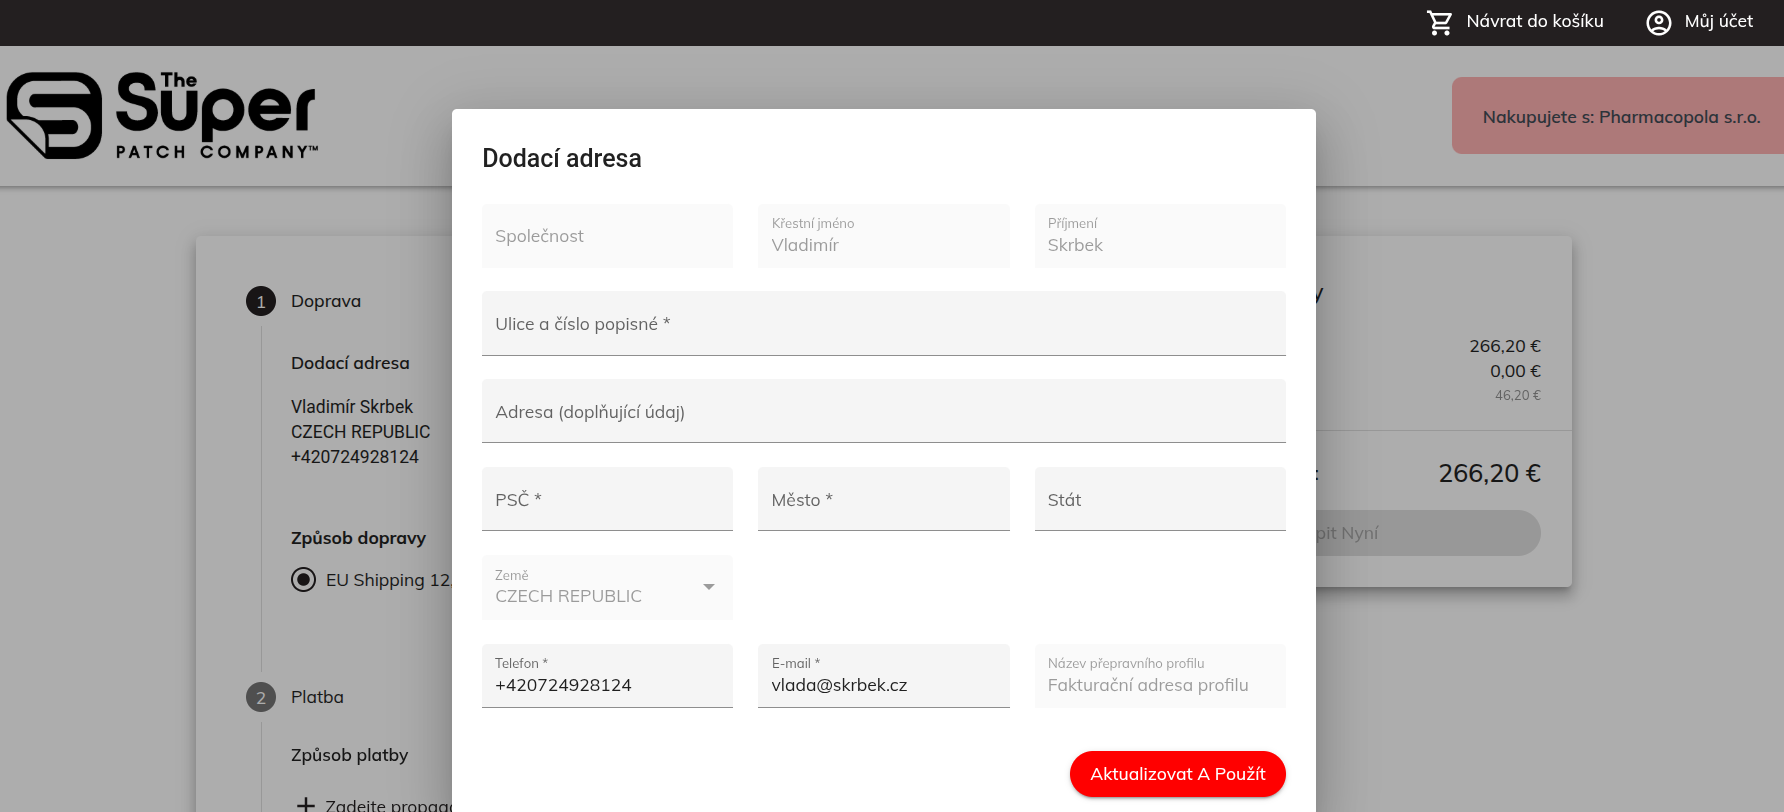Focus the Ulice a číslo popisné field
1784x812 pixels.
pos(883,324)
